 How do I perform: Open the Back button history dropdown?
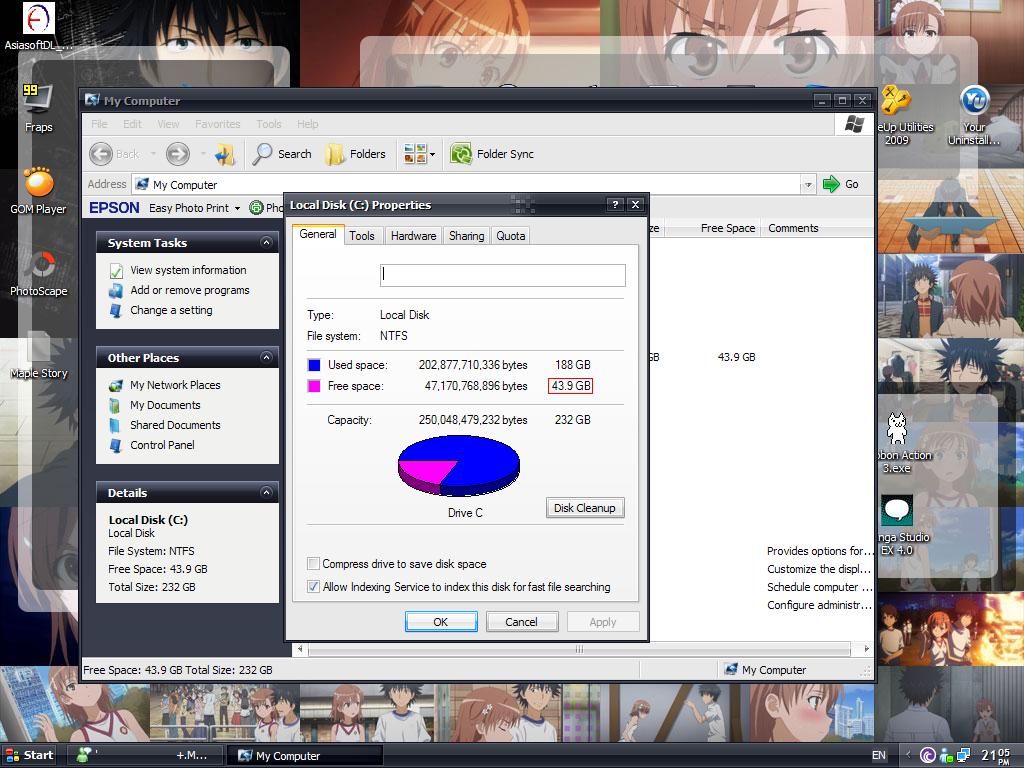pos(153,154)
